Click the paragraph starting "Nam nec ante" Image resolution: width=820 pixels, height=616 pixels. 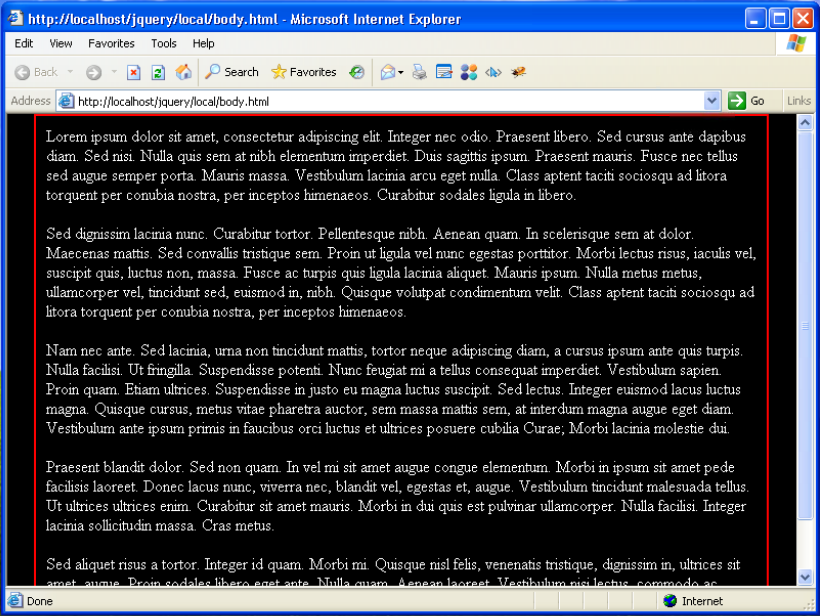pos(395,390)
